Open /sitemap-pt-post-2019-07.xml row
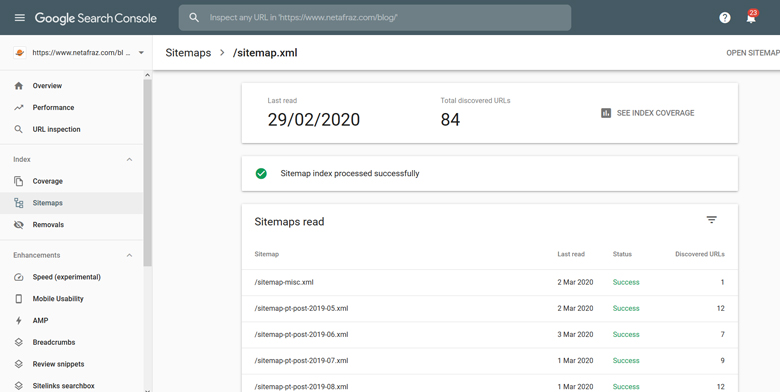The height and width of the screenshot is (392, 780). click(x=490, y=361)
